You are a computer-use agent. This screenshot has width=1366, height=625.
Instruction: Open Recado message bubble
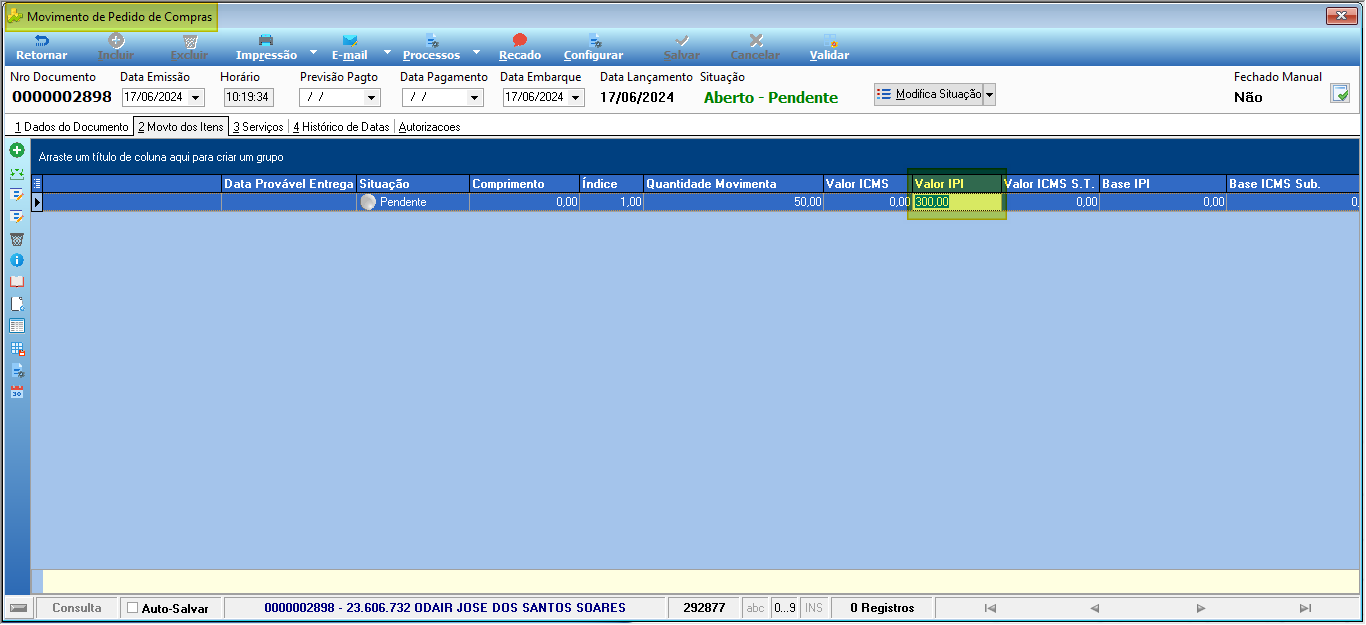520,47
